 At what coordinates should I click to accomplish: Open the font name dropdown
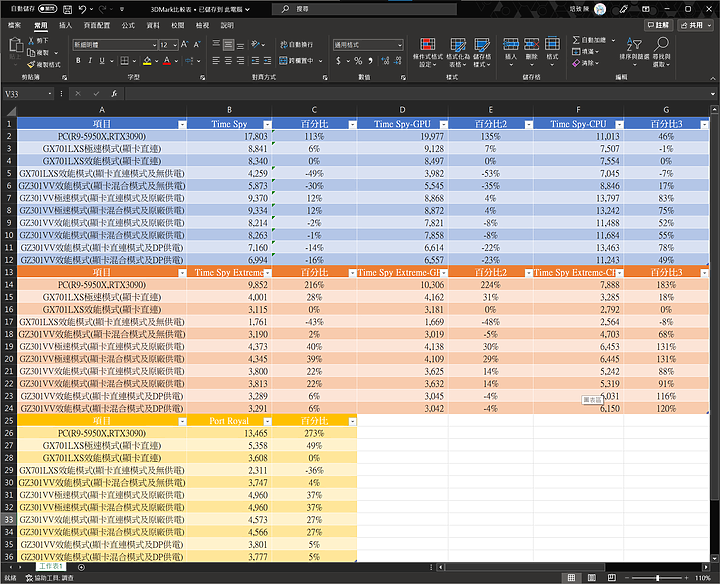154,45
